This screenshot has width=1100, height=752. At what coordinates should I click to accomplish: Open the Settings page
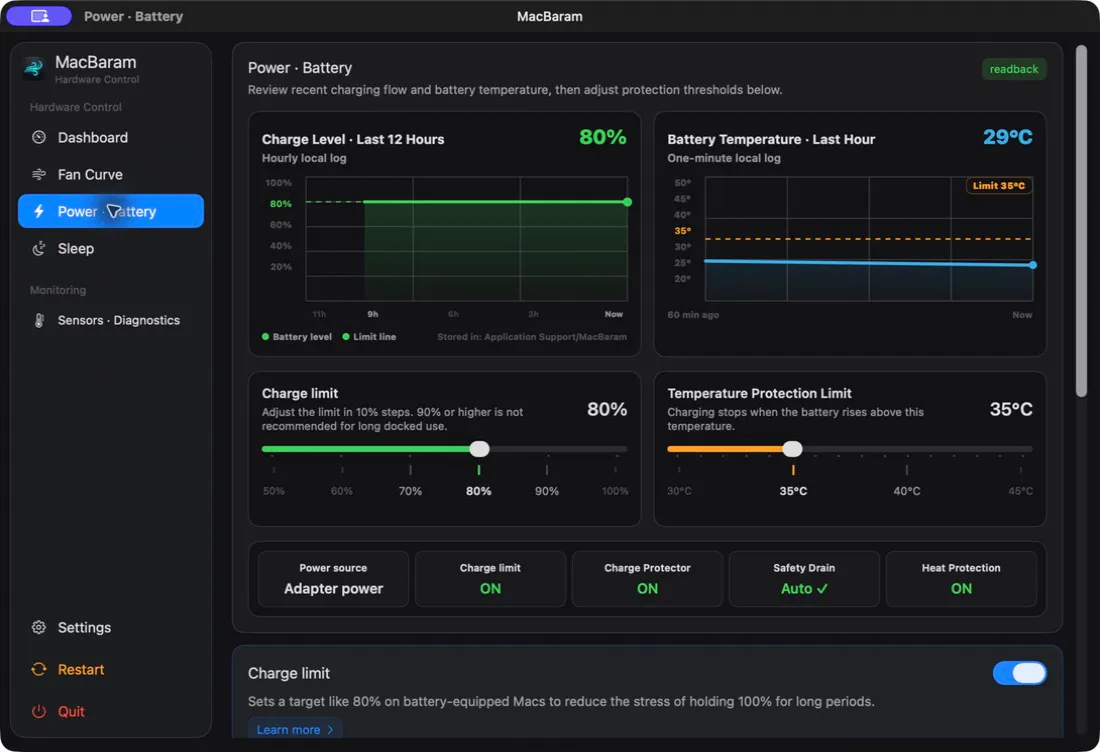111,627
